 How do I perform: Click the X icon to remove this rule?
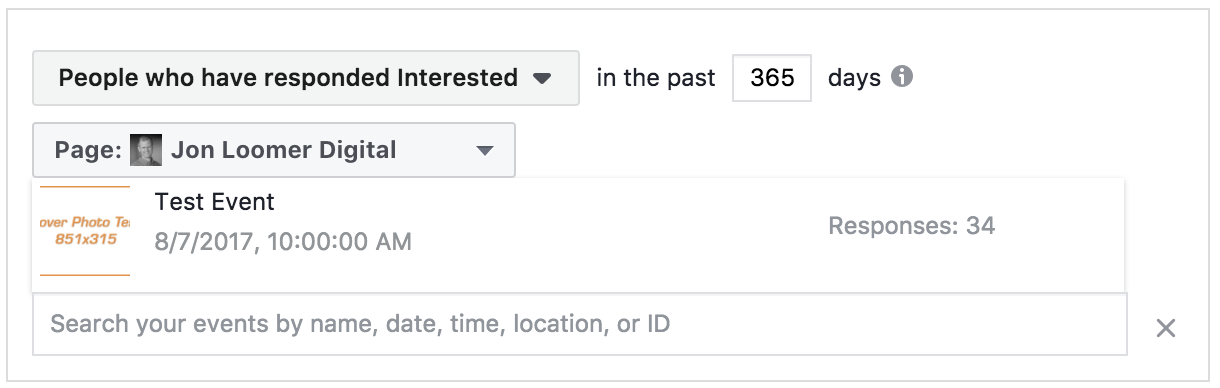point(1165,328)
